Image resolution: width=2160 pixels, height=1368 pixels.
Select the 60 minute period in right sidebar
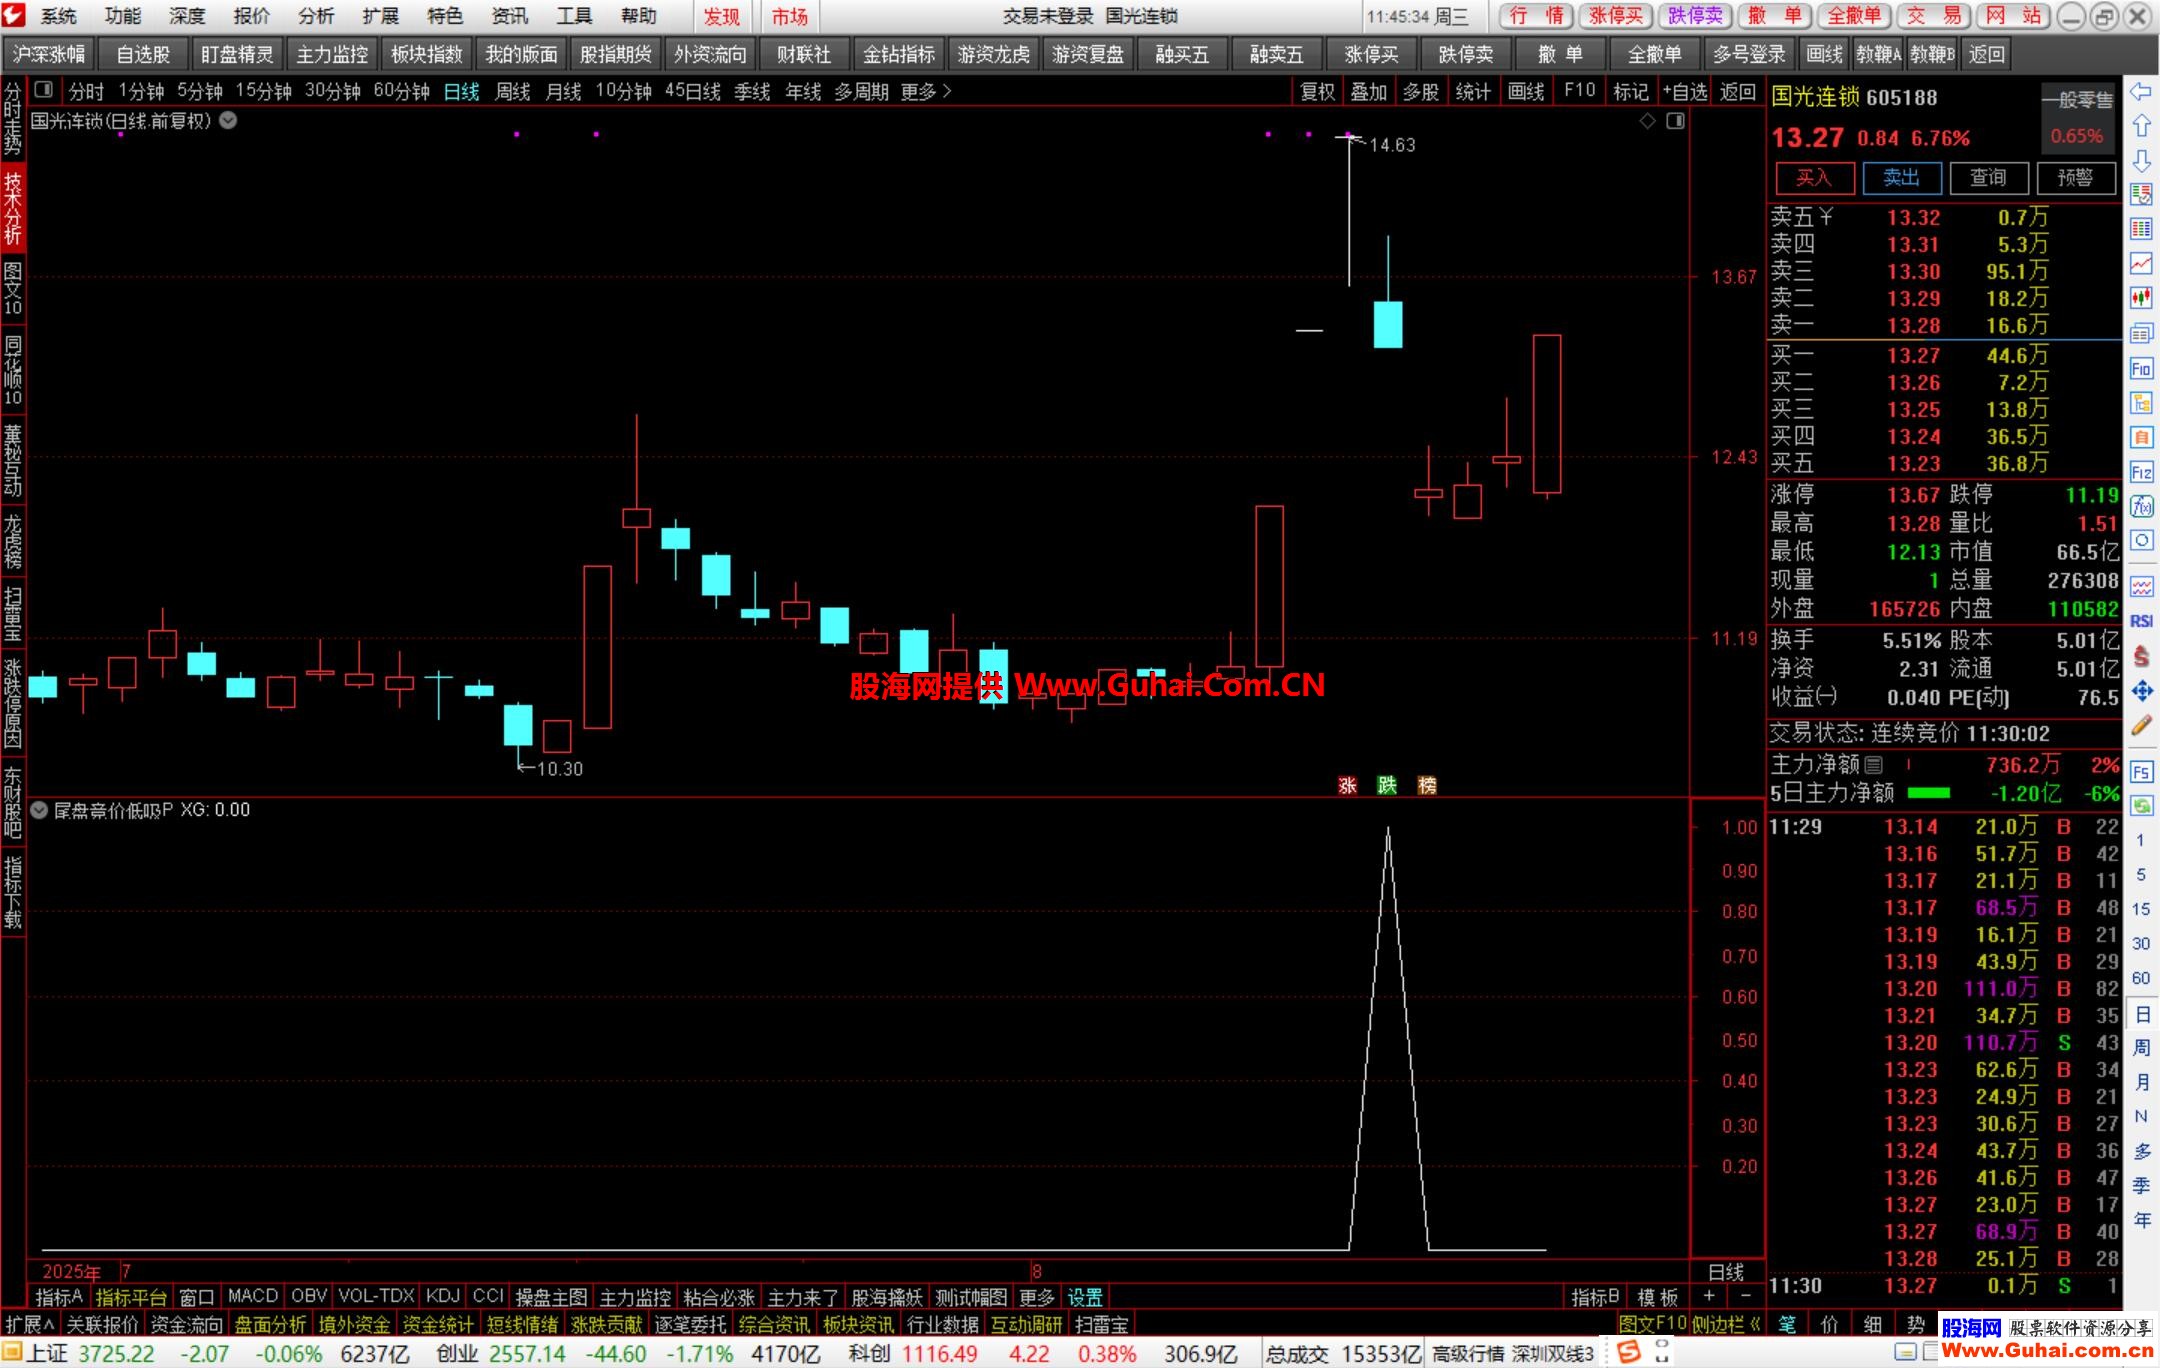pos(2141,978)
